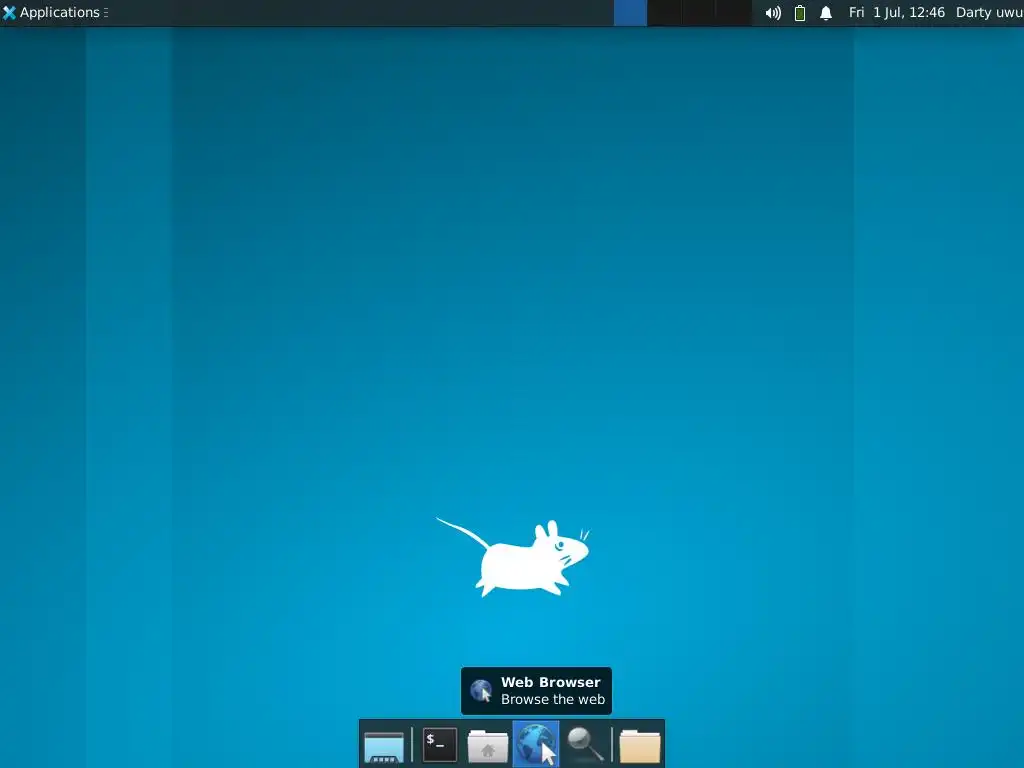This screenshot has height=768, width=1024.
Task: Open the notifications bell
Action: 826,13
